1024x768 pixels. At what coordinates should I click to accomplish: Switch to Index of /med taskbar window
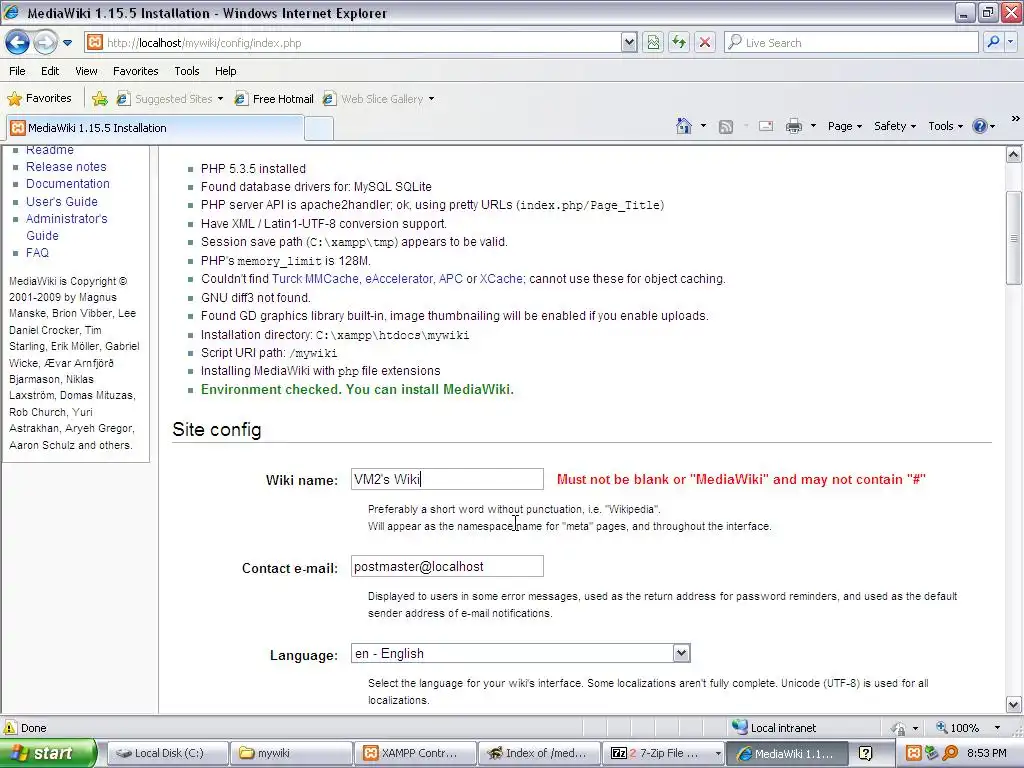pyautogui.click(x=539, y=753)
